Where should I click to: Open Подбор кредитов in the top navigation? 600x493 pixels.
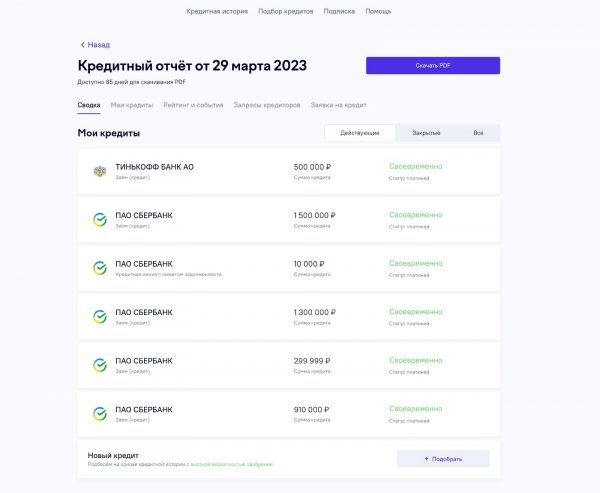coord(285,11)
